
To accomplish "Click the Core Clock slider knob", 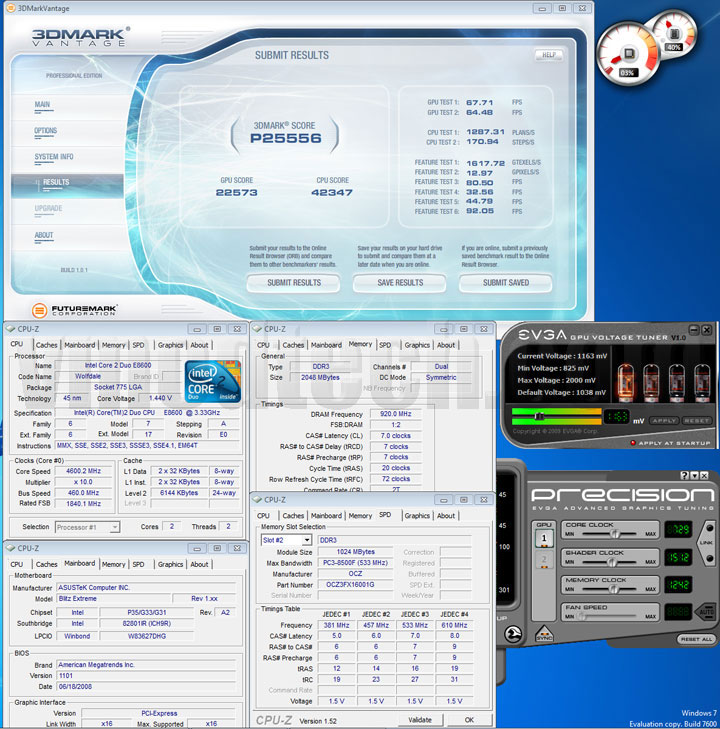I will [x=614, y=534].
